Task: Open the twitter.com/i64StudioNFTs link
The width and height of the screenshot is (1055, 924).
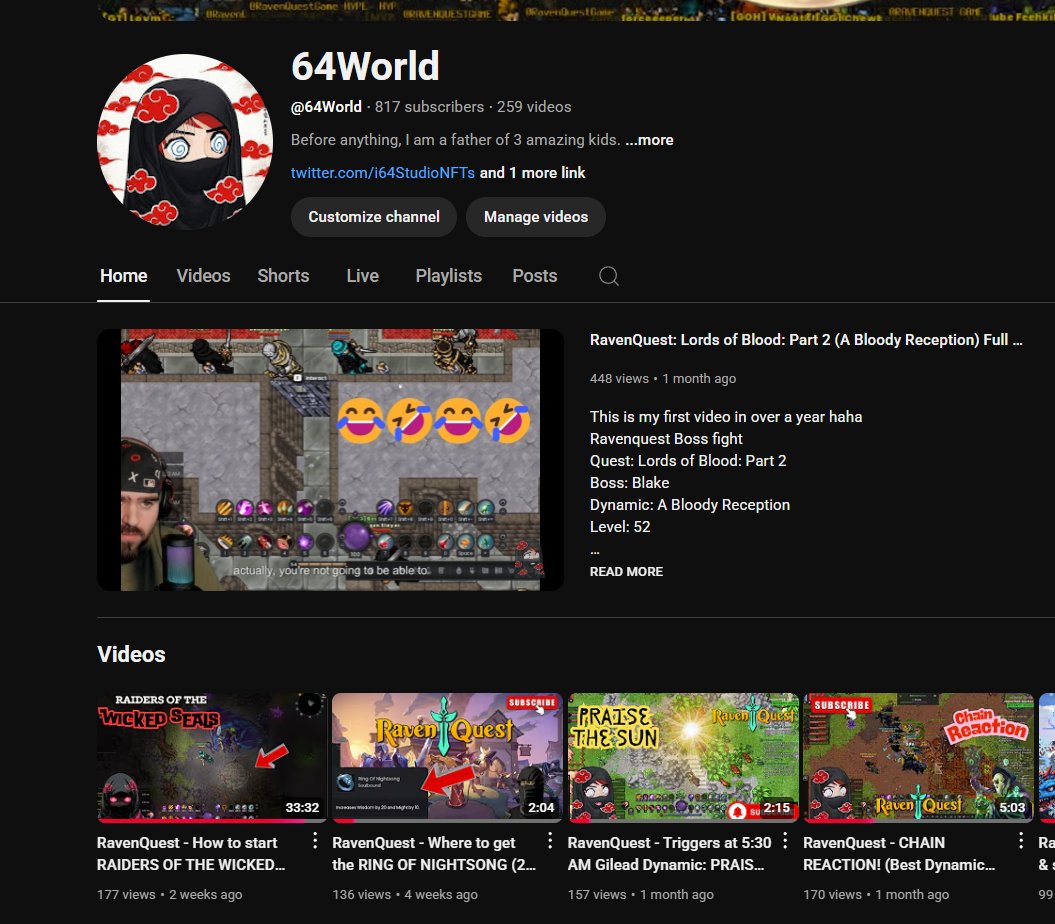Action: tap(383, 173)
